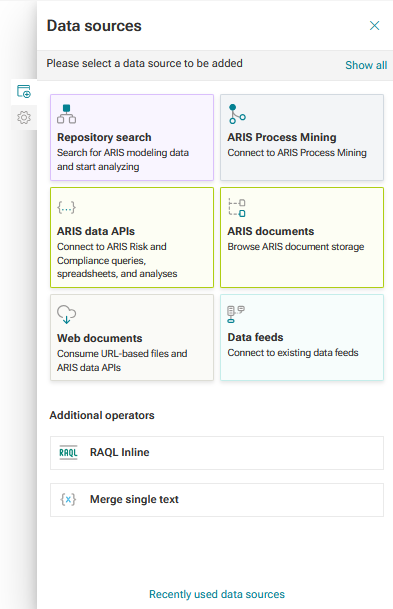Viewport: 393px width, 609px height.
Task: Click the ARIS Process Mining branch icon
Action: [237, 114]
